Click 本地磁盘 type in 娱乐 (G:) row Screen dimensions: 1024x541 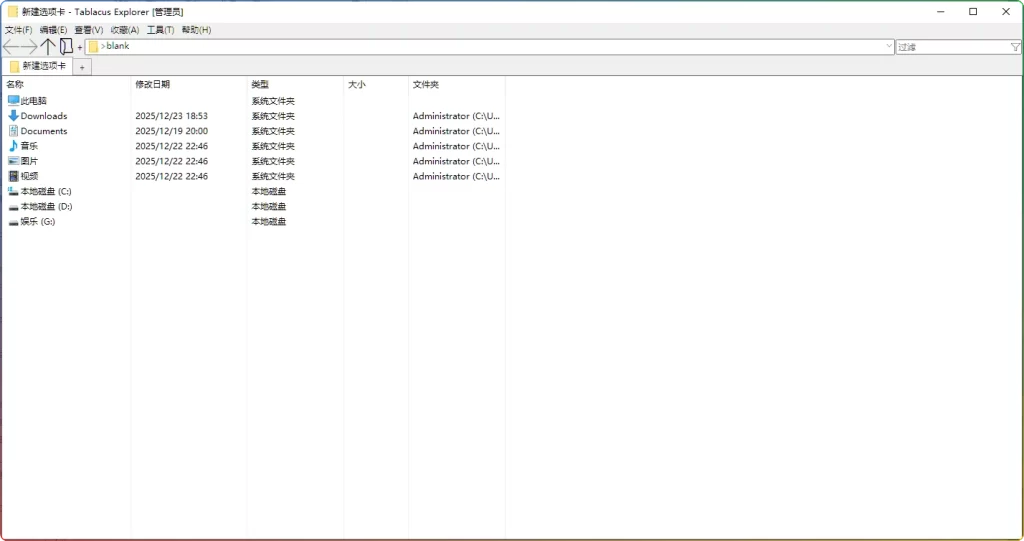(x=269, y=221)
